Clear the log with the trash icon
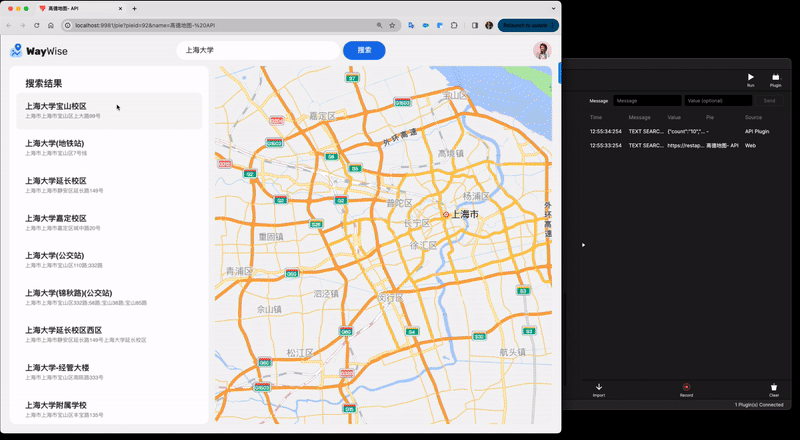The image size is (800, 440). click(774, 387)
